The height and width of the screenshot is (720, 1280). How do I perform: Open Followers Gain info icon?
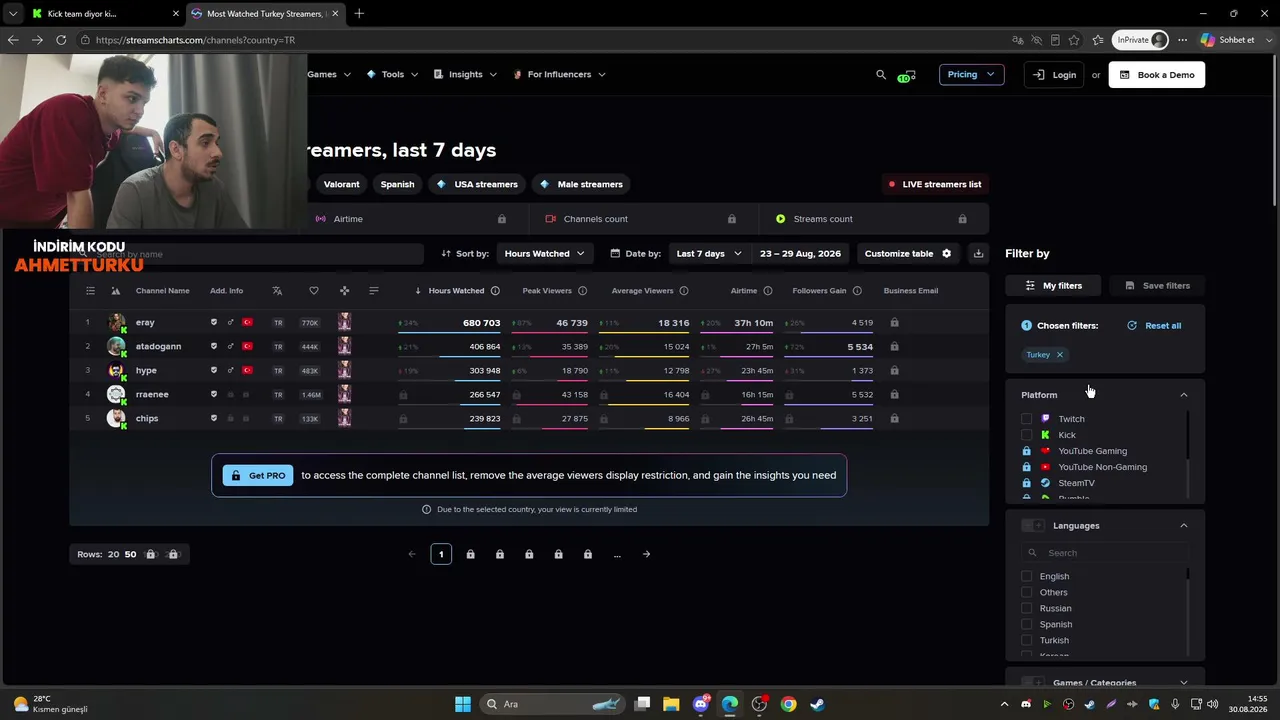[x=857, y=291]
